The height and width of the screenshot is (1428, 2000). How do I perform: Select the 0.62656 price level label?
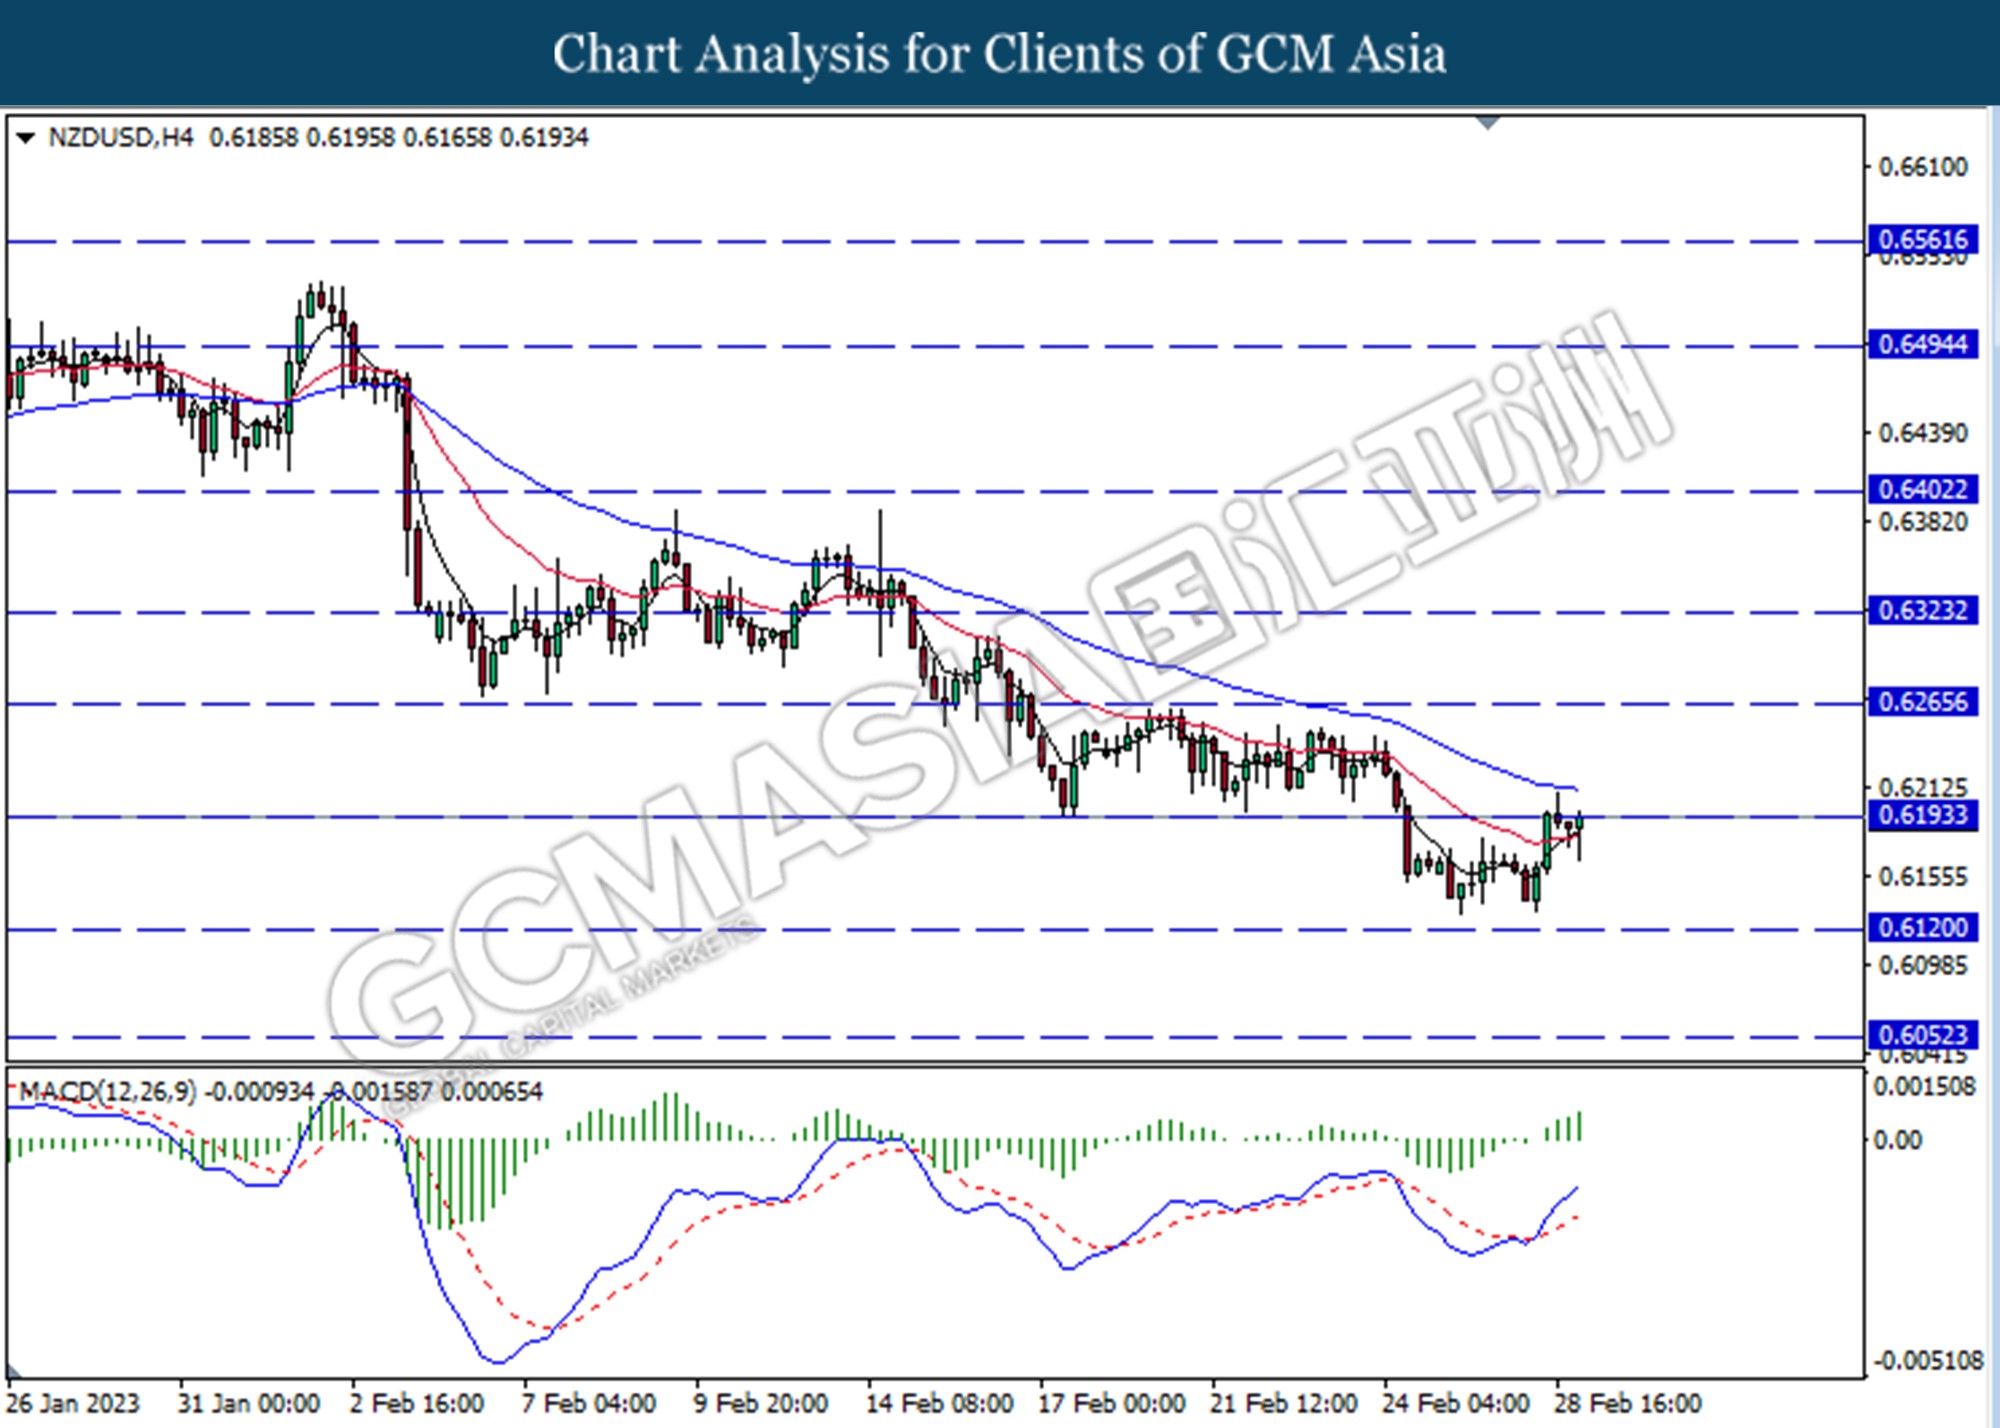1922,702
